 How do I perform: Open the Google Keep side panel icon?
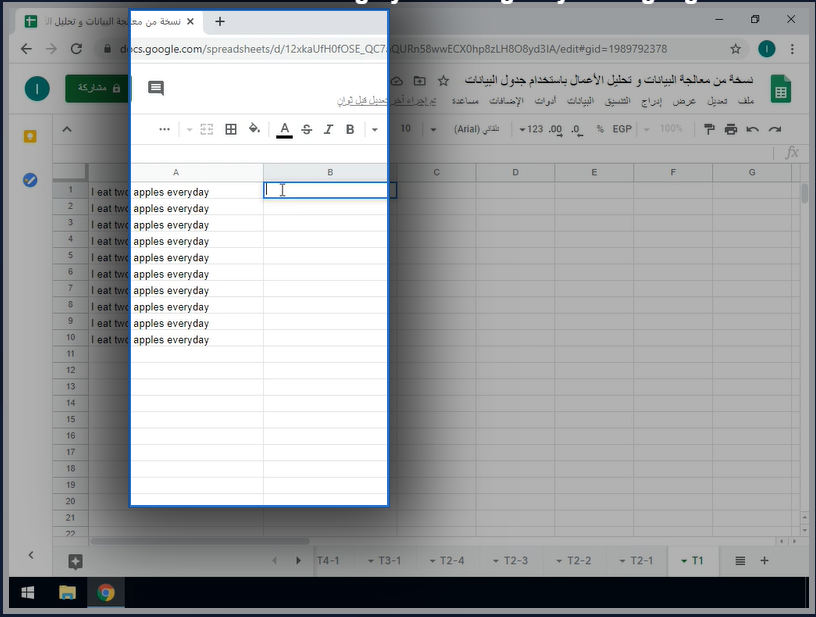click(x=30, y=136)
